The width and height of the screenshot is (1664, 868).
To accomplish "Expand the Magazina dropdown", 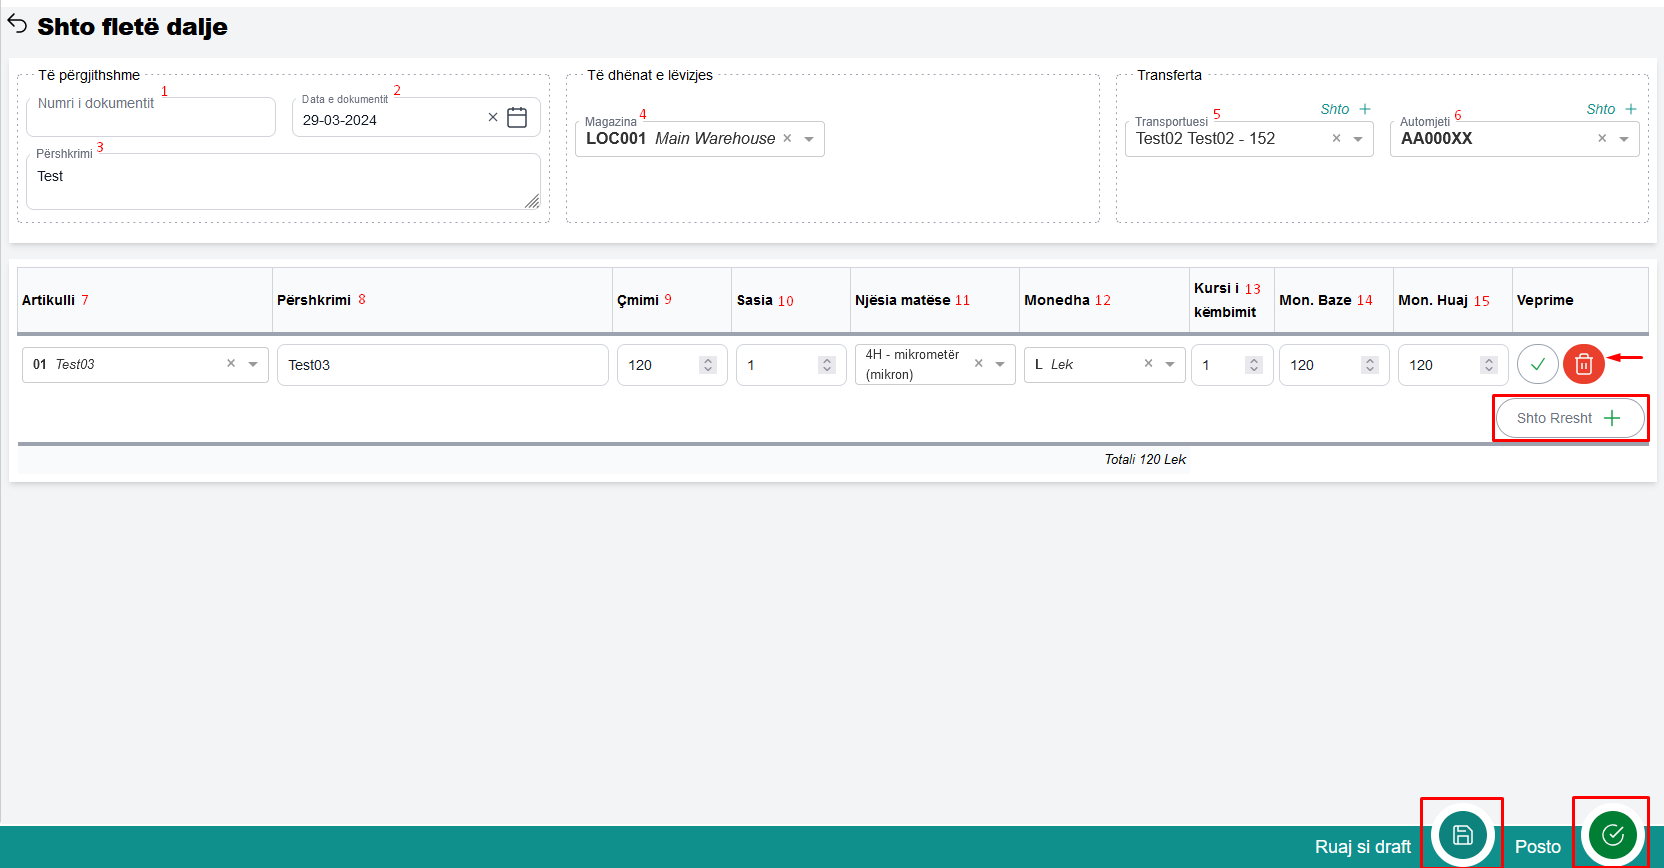I will pos(809,139).
